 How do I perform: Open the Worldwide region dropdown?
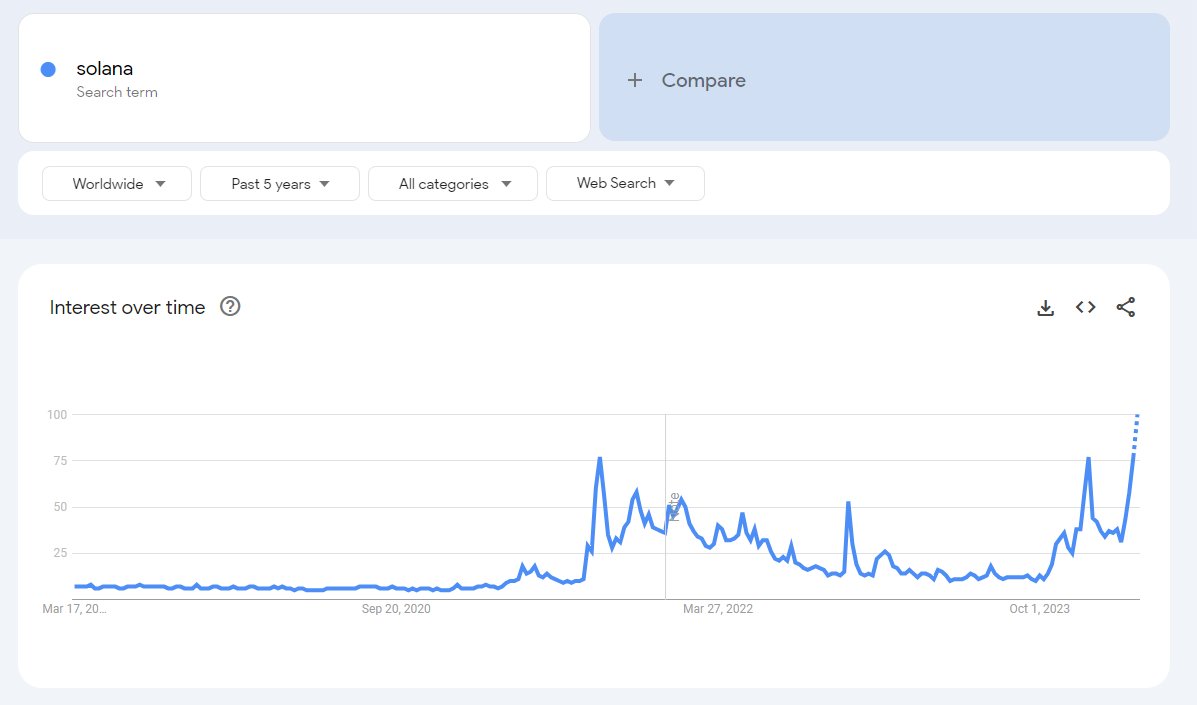(x=117, y=184)
